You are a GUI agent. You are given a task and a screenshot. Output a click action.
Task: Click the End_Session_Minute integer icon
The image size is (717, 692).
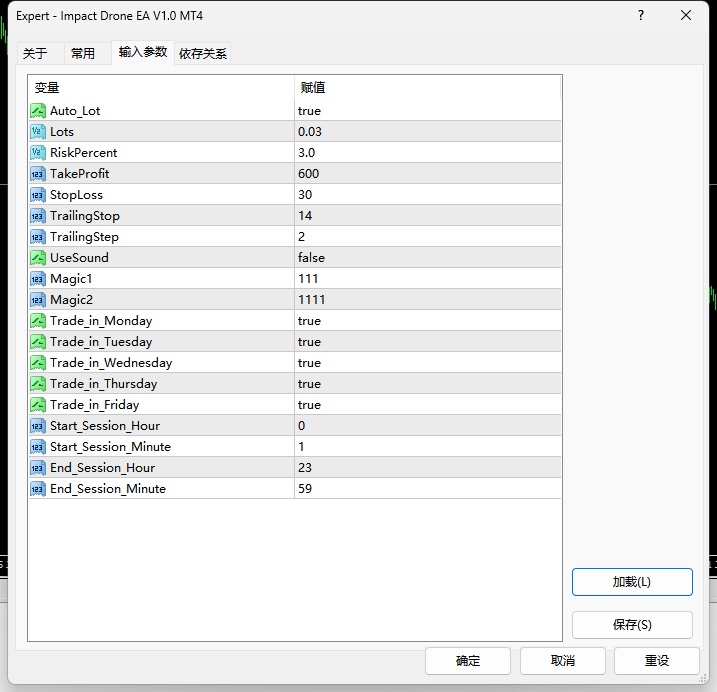pos(38,489)
